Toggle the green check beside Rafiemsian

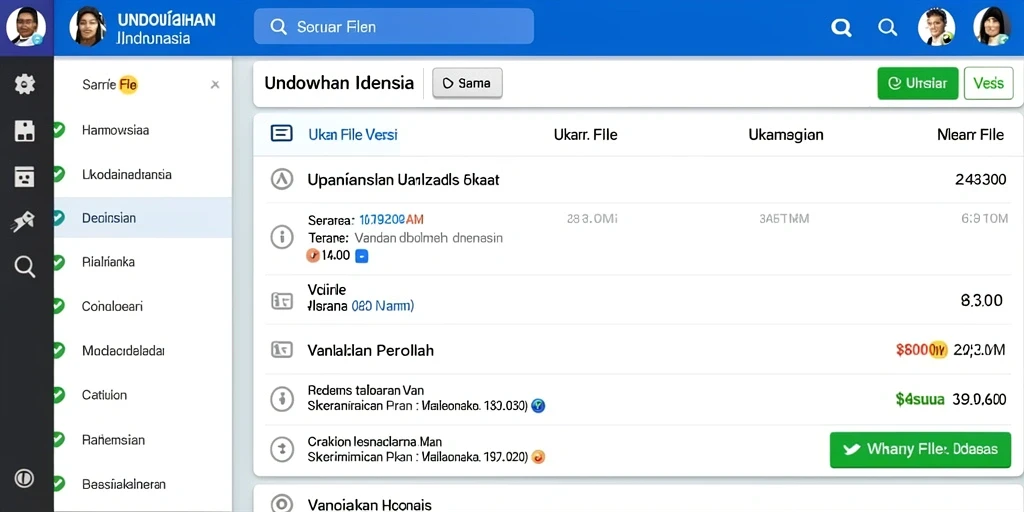tap(58, 440)
